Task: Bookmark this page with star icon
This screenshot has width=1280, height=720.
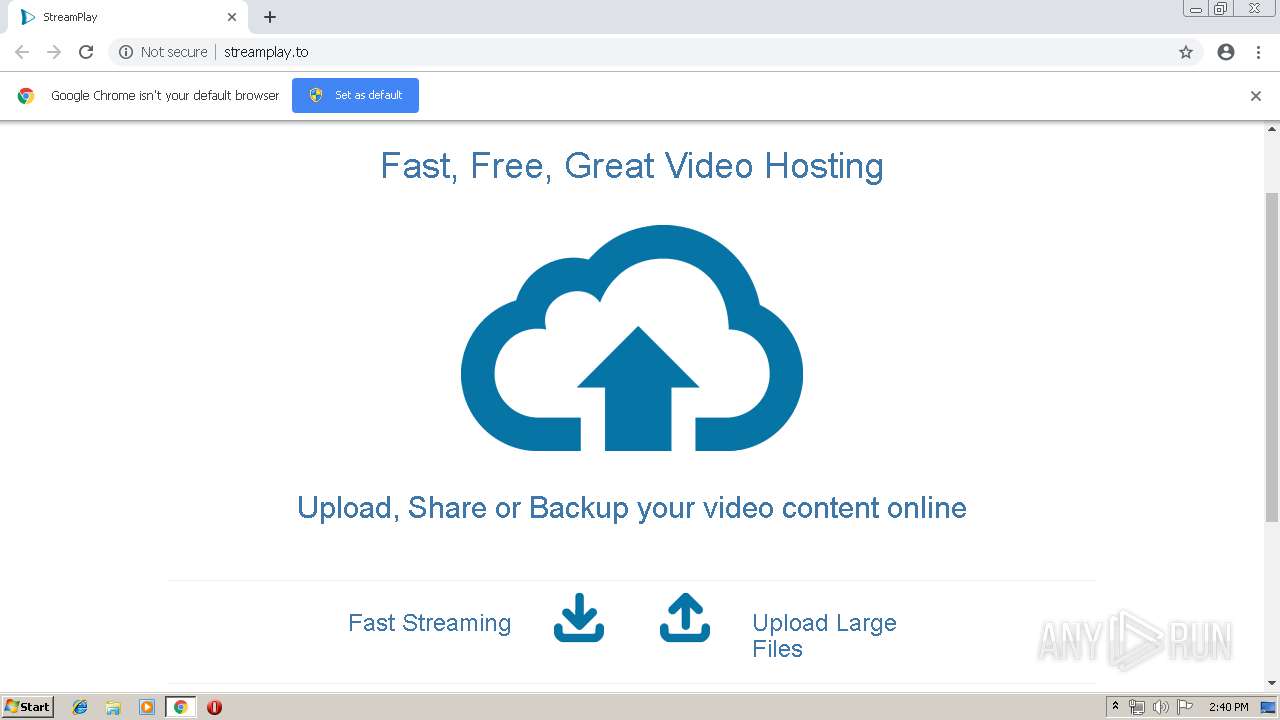Action: coord(1186,52)
